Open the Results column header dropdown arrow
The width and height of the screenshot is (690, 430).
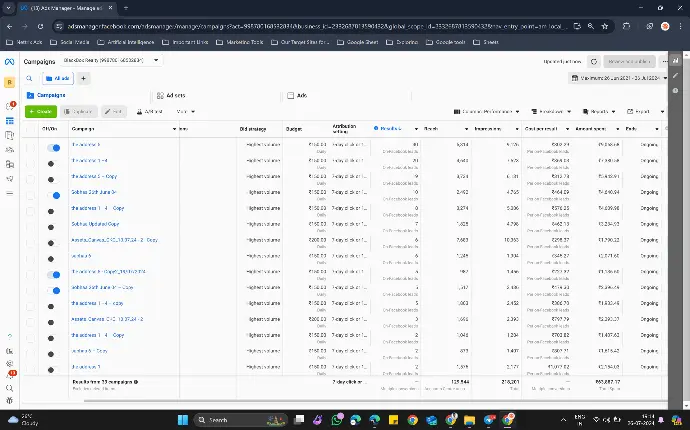[x=416, y=129]
